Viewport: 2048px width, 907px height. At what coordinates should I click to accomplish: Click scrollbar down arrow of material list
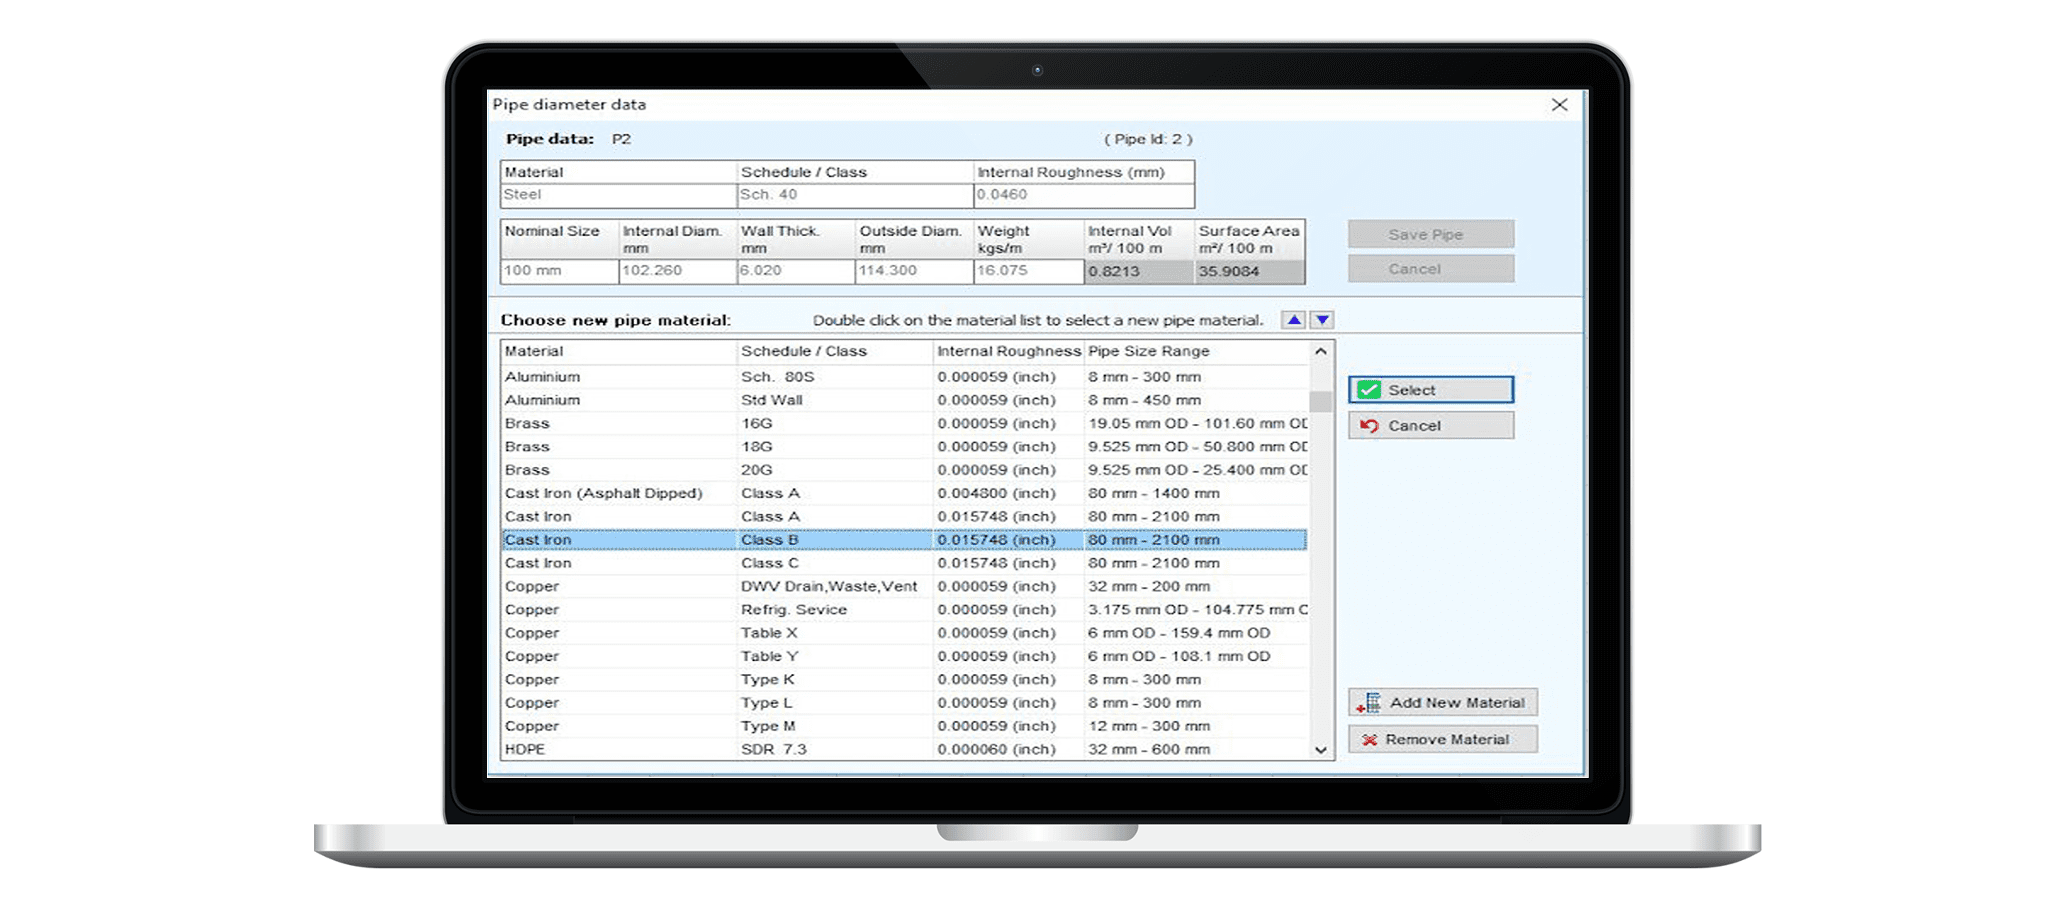(1321, 749)
